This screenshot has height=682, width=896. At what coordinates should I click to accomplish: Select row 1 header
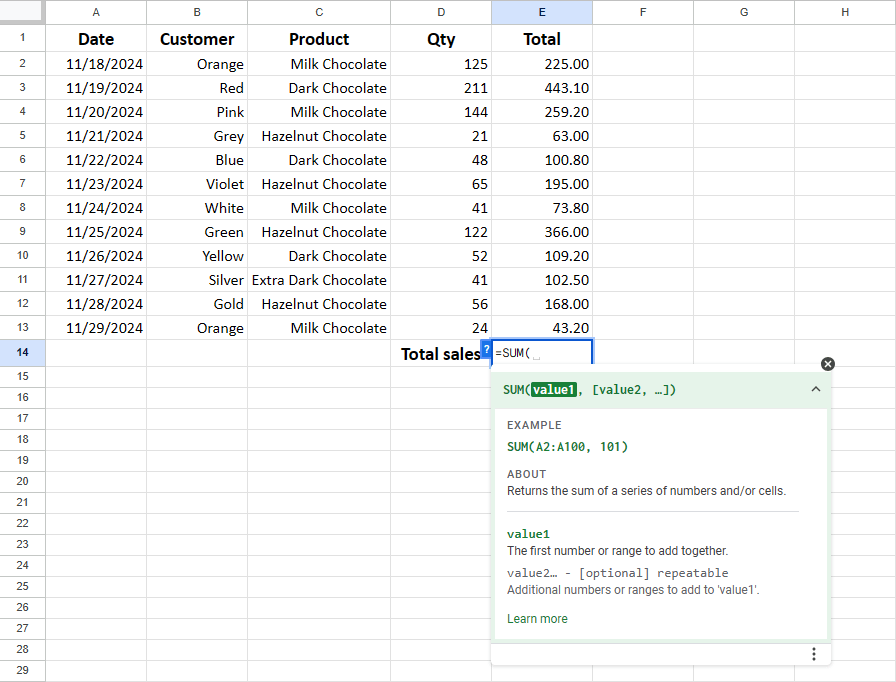coord(22,39)
